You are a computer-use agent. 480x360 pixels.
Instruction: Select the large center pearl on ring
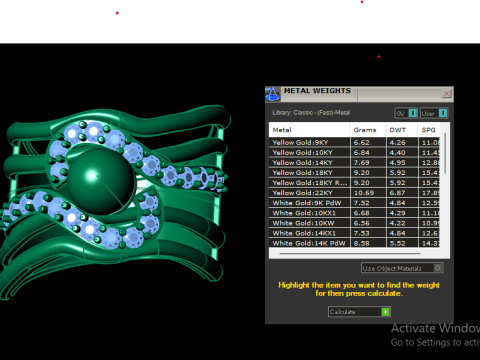[101, 182]
